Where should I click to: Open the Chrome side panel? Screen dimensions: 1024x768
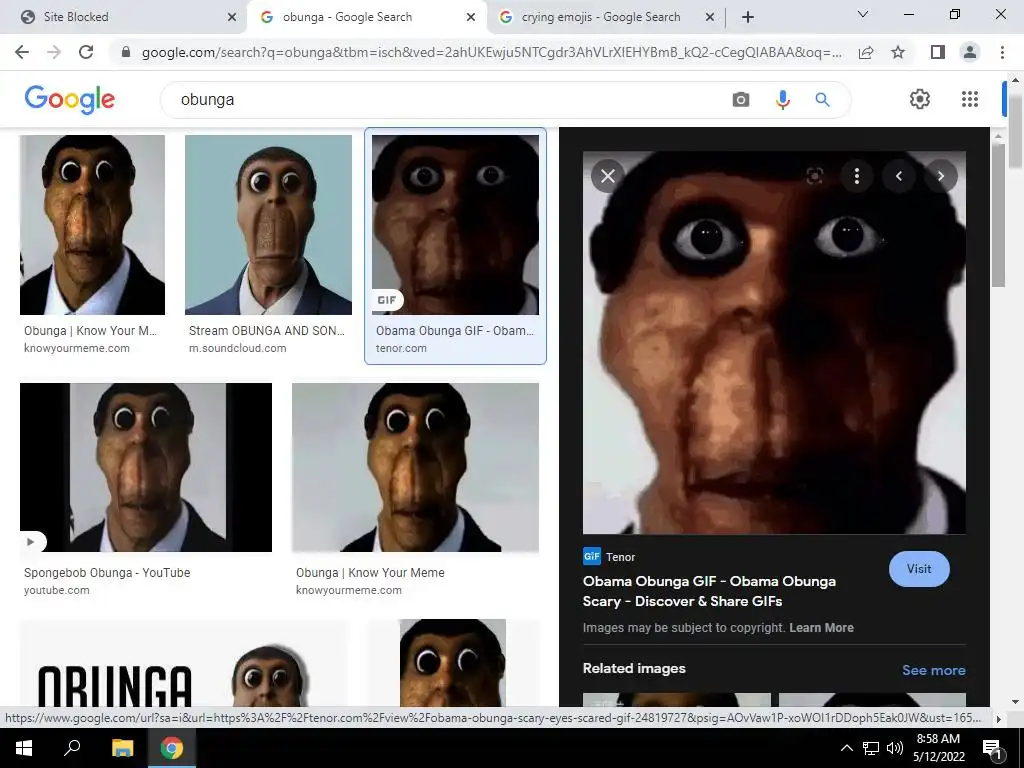[938, 52]
